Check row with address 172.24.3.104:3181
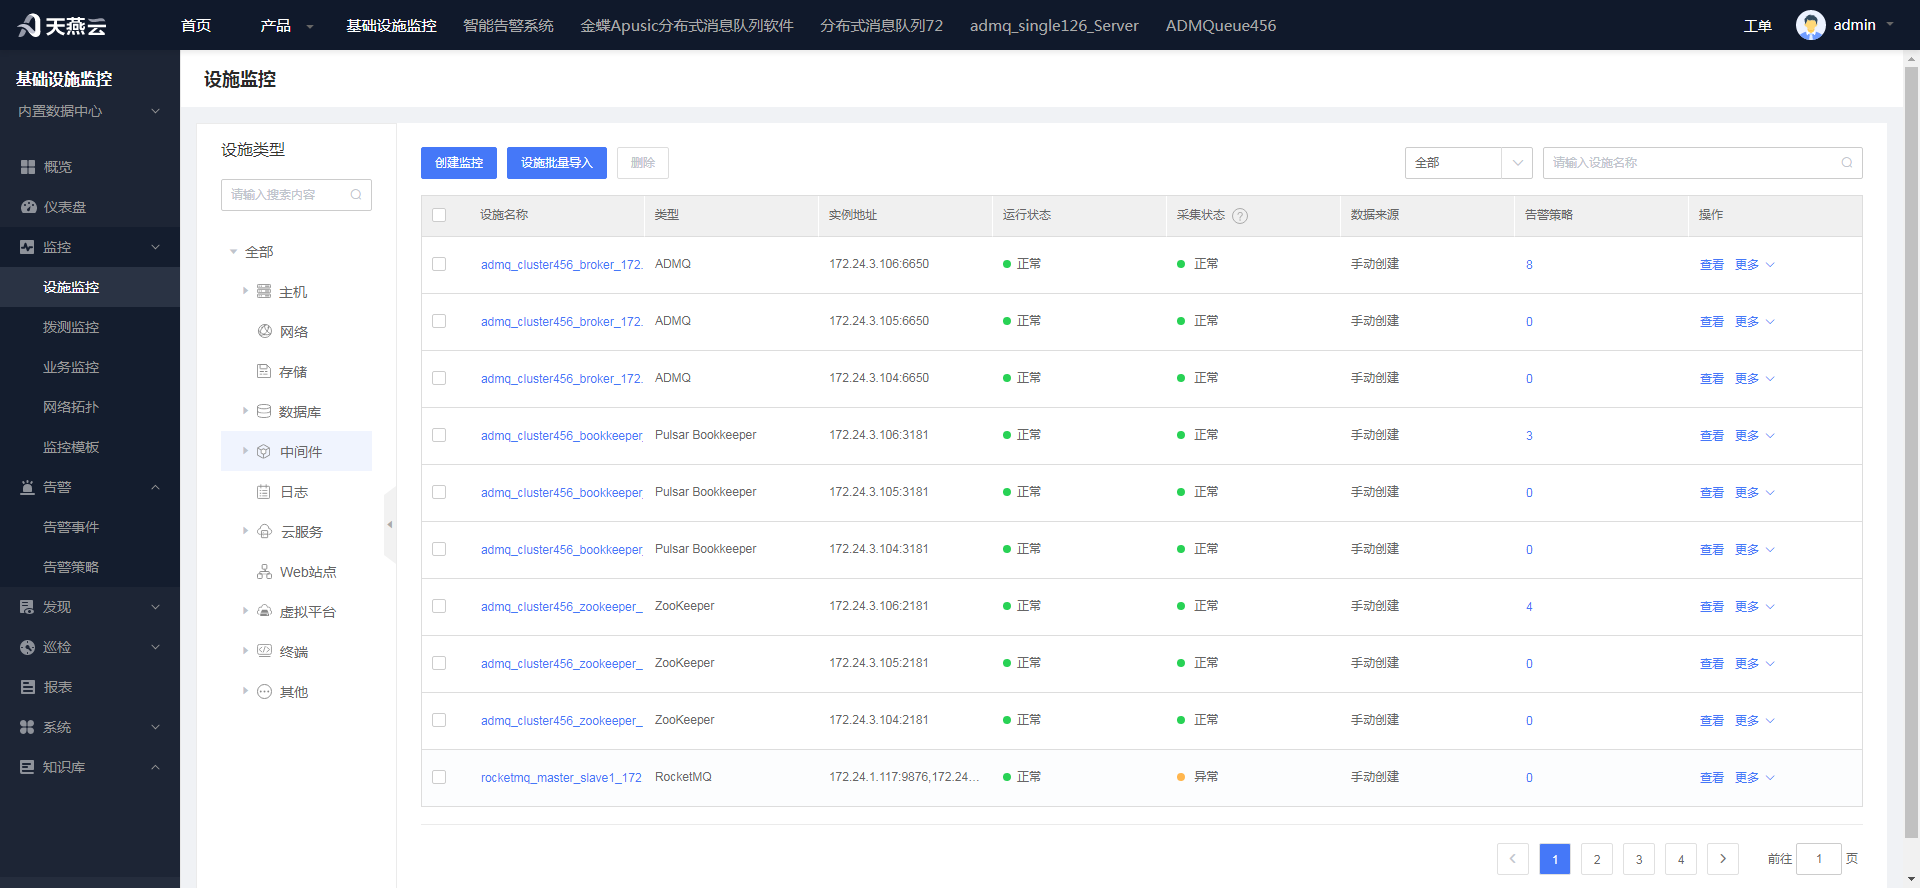 click(439, 549)
